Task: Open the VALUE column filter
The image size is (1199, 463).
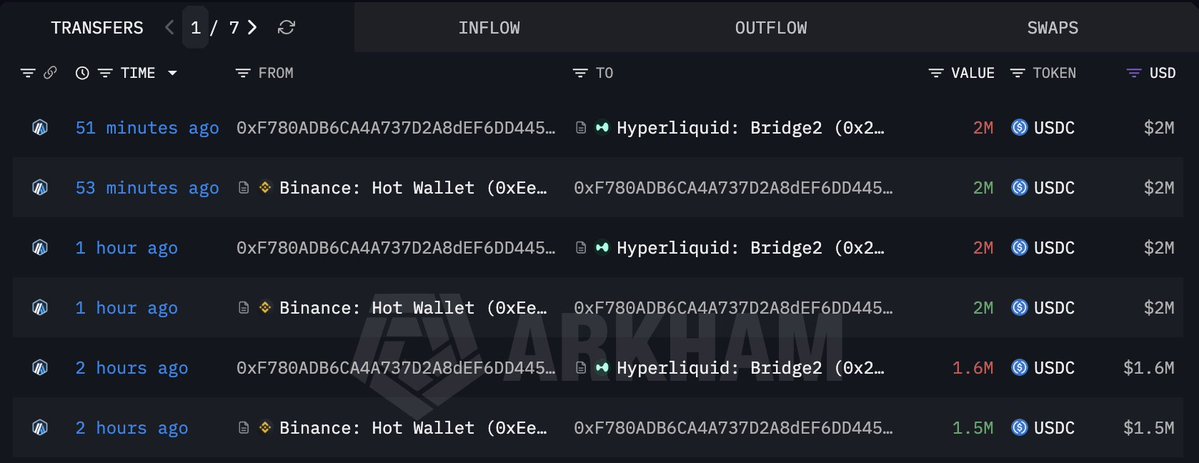Action: [x=936, y=73]
